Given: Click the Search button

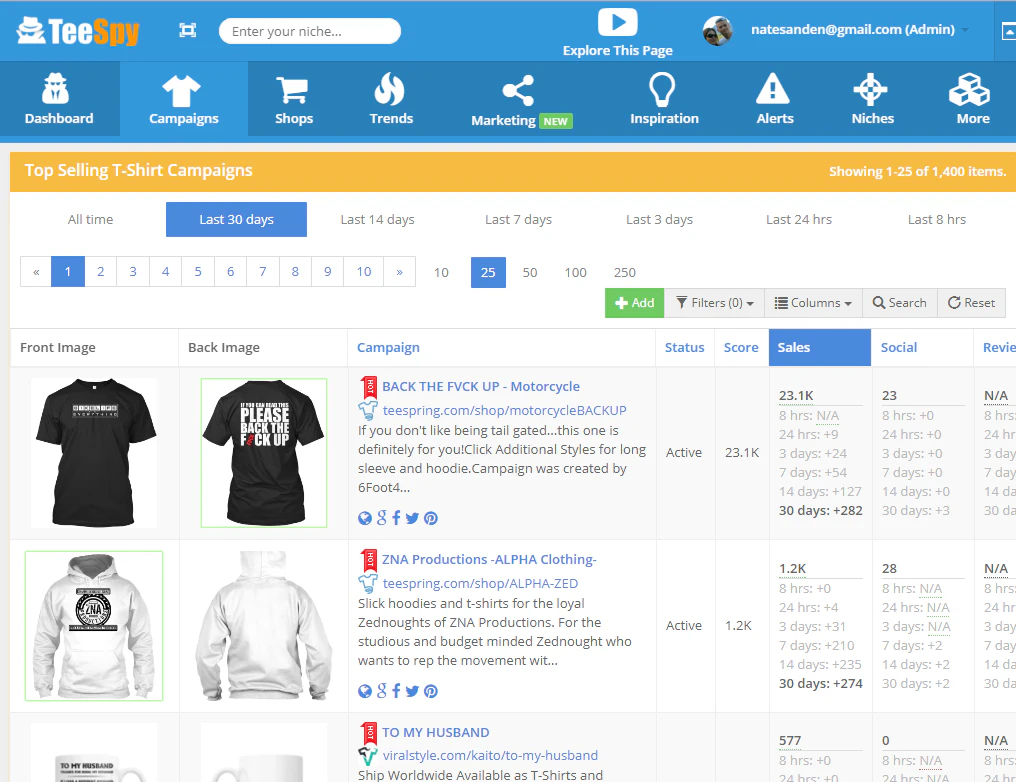Looking at the screenshot, I should pos(899,303).
